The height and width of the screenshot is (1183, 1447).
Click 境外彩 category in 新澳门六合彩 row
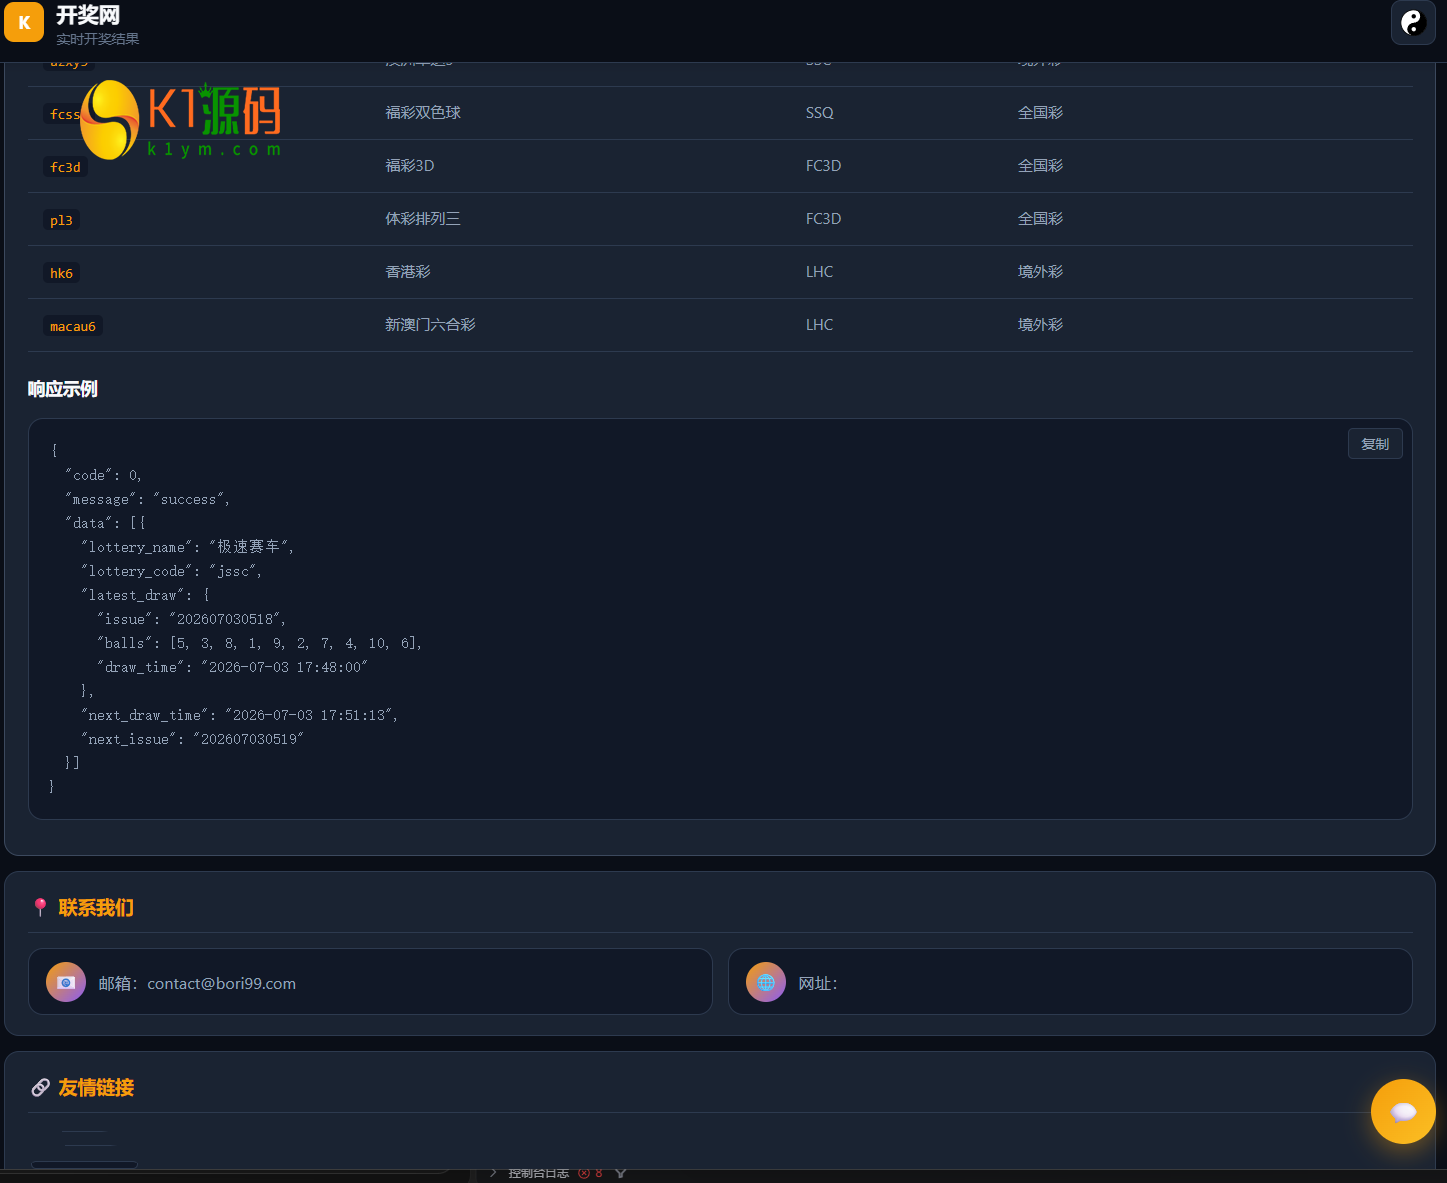click(x=1040, y=325)
